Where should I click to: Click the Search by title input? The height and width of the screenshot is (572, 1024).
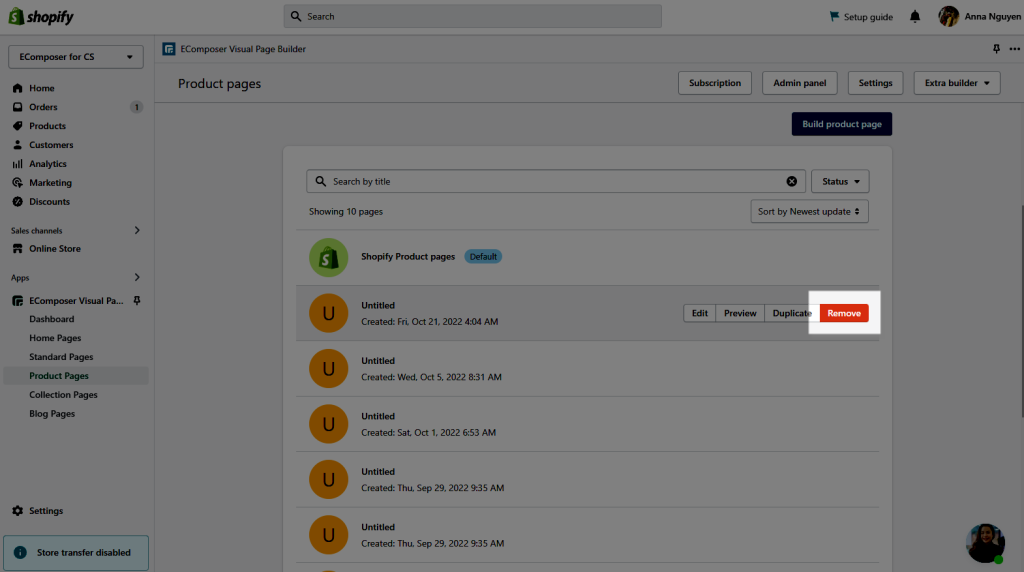[x=556, y=182]
